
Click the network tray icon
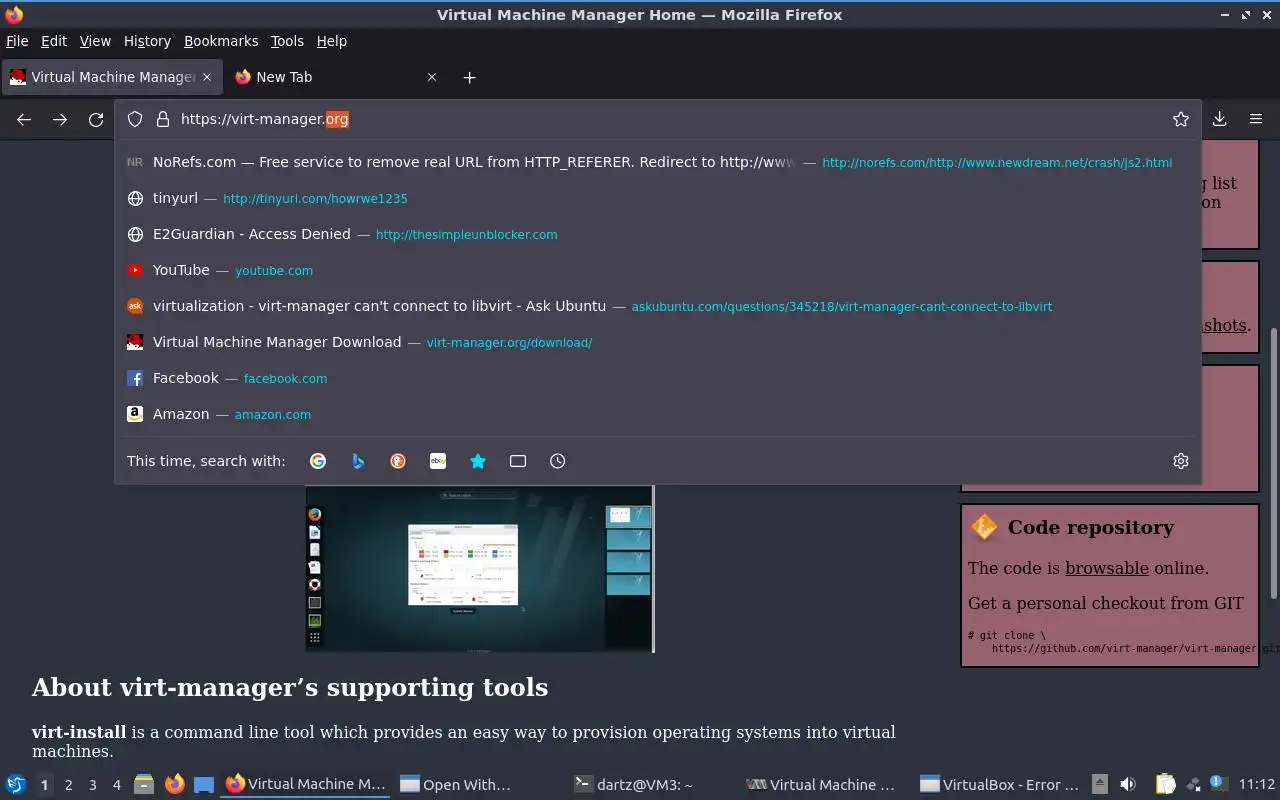click(1193, 784)
